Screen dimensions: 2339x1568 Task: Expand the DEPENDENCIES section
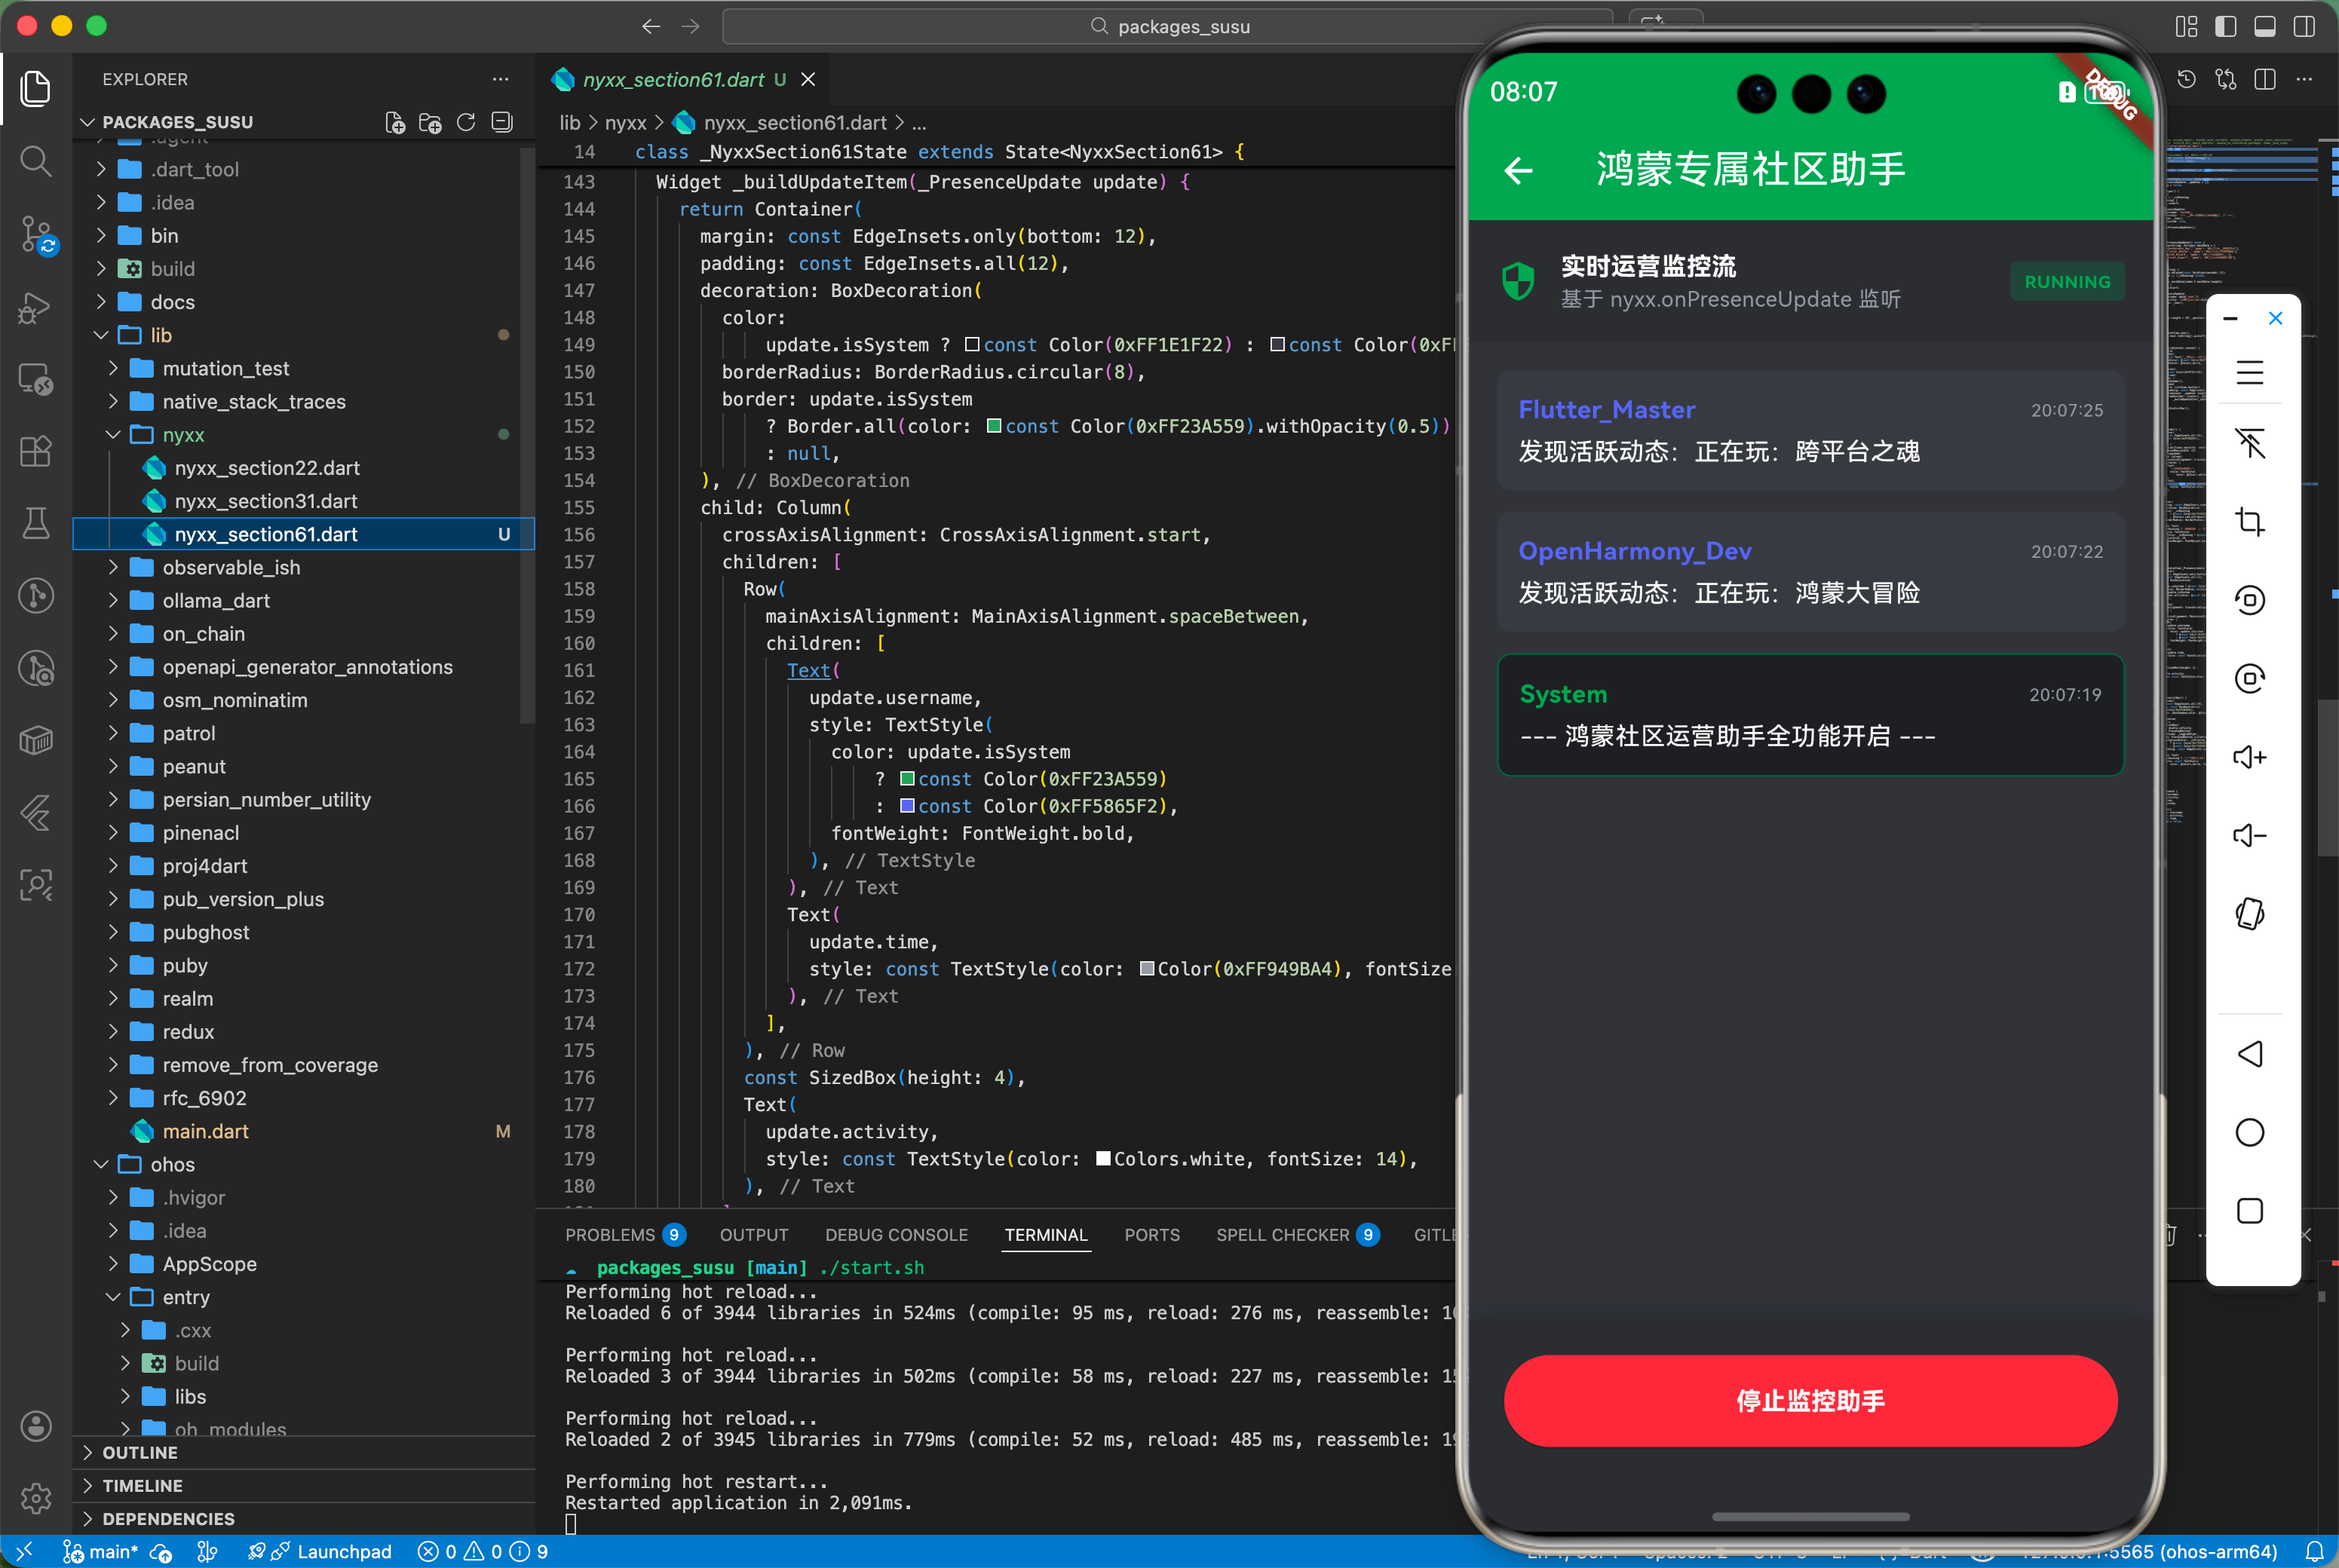(x=303, y=1518)
